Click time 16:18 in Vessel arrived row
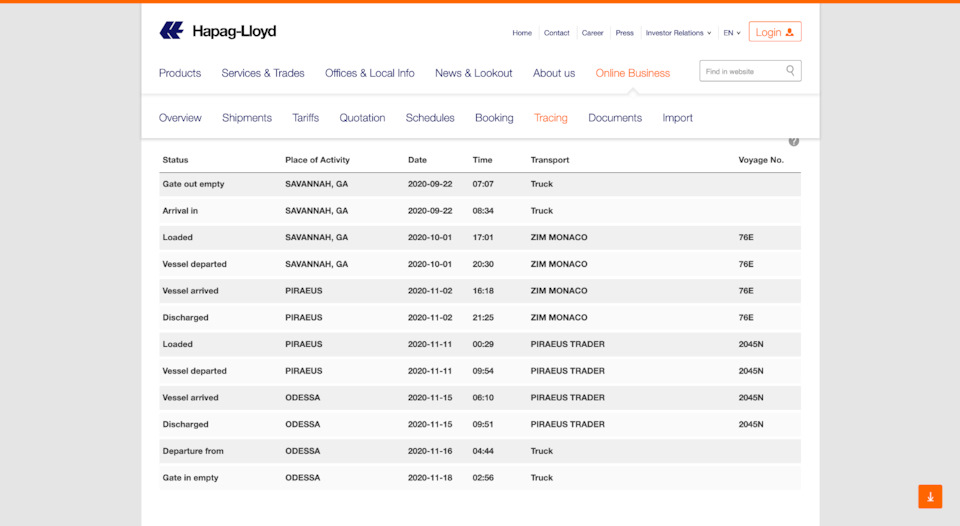 pos(482,291)
